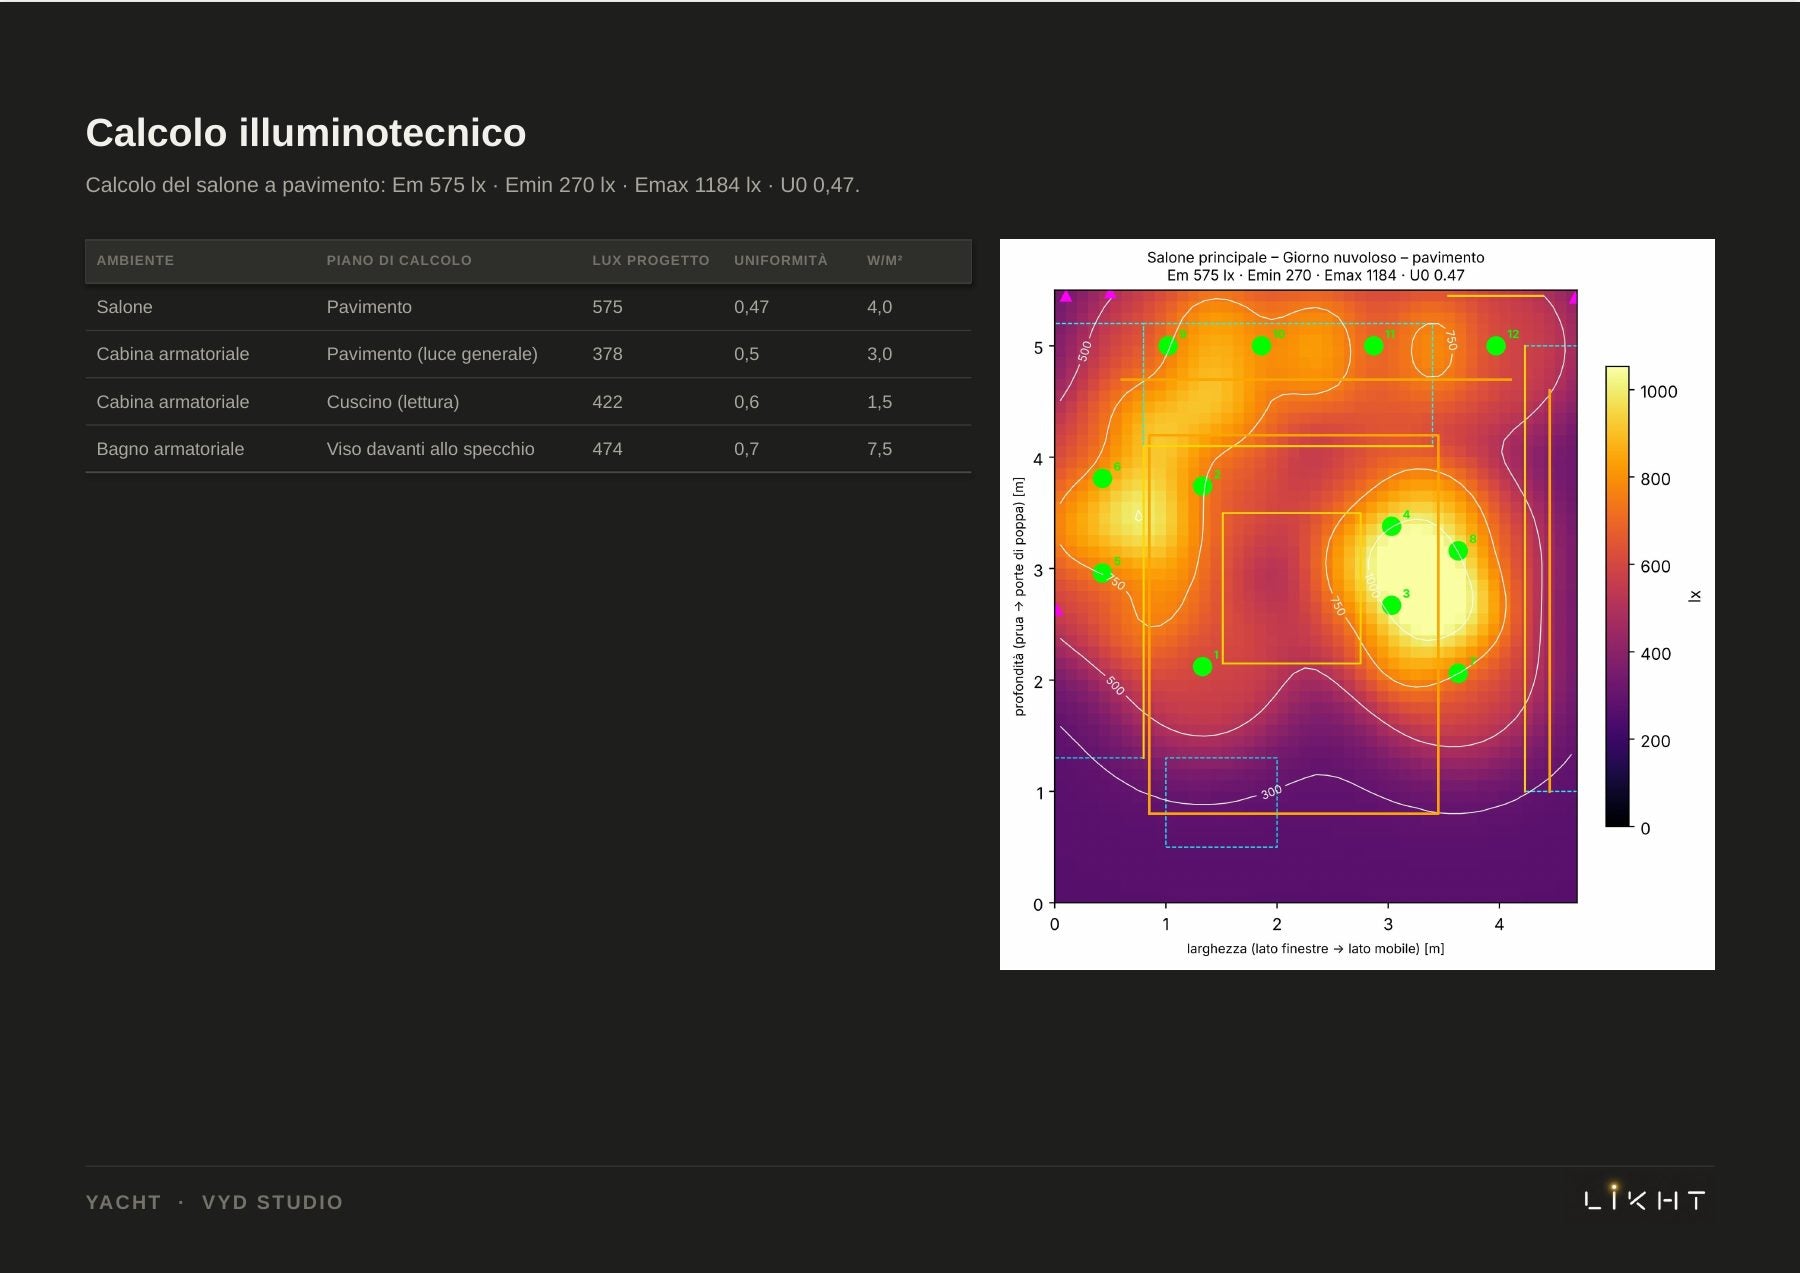Click the W/m² value 7,5
1800x1273 pixels.
click(879, 449)
